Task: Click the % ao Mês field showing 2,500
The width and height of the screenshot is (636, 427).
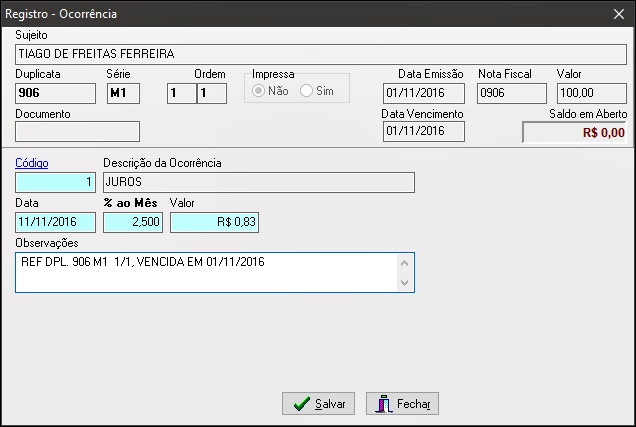Action: click(x=133, y=222)
